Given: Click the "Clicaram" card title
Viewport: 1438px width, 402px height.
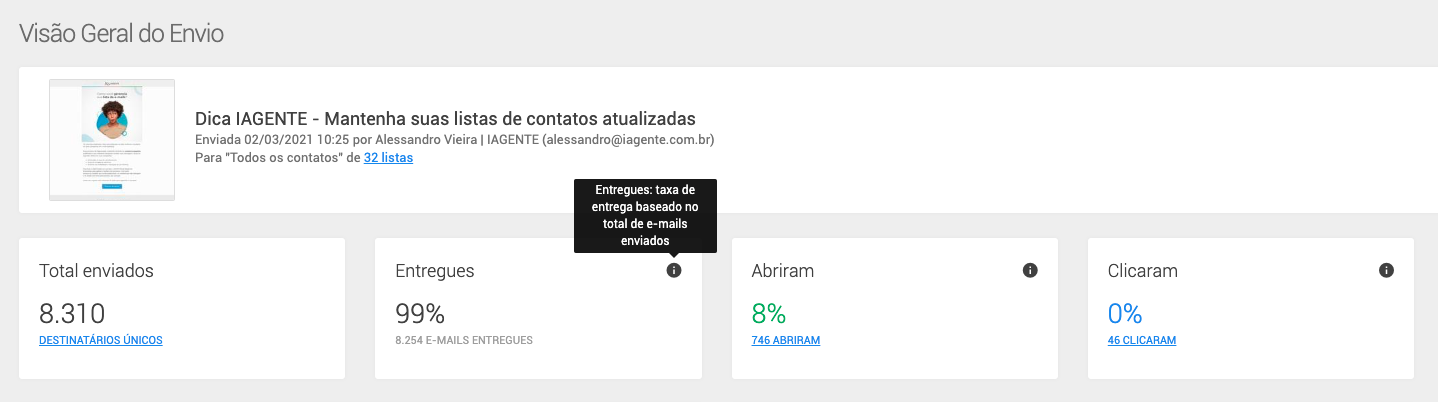Looking at the screenshot, I should (x=1143, y=271).
